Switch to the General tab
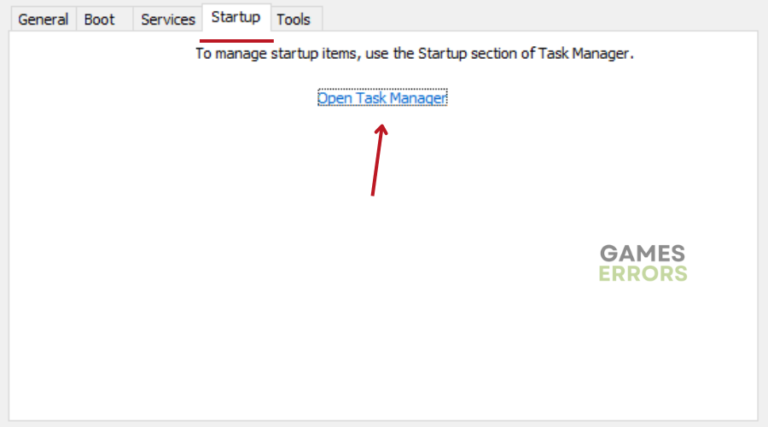 (x=43, y=19)
